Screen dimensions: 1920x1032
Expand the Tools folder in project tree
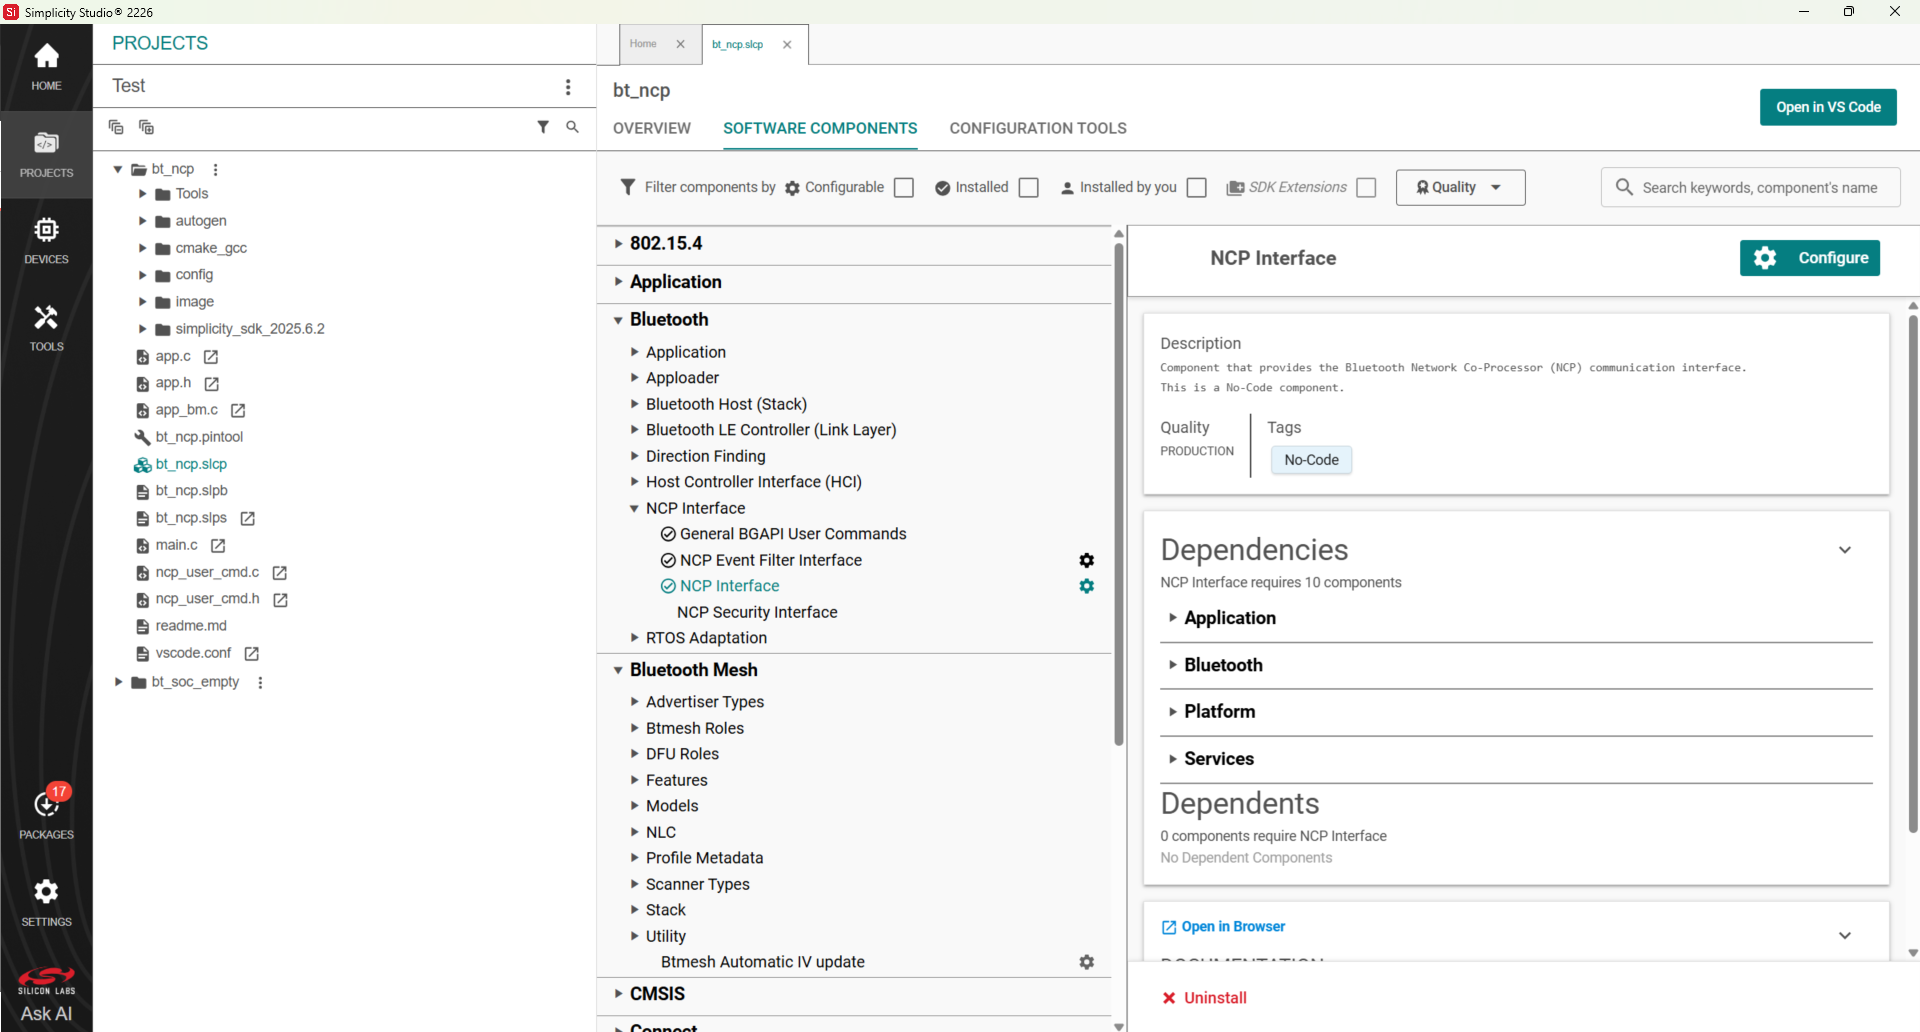(x=142, y=194)
